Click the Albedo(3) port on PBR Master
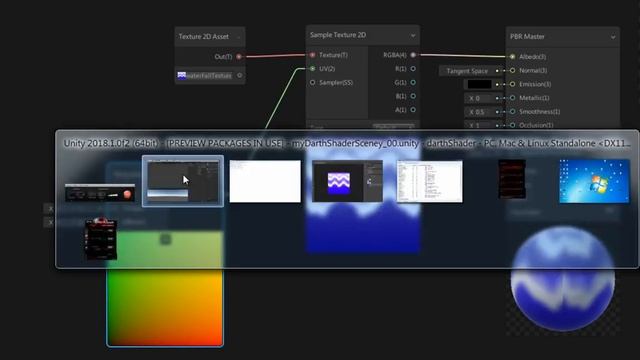Image resolution: width=640 pixels, height=360 pixels. pyautogui.click(x=512, y=57)
